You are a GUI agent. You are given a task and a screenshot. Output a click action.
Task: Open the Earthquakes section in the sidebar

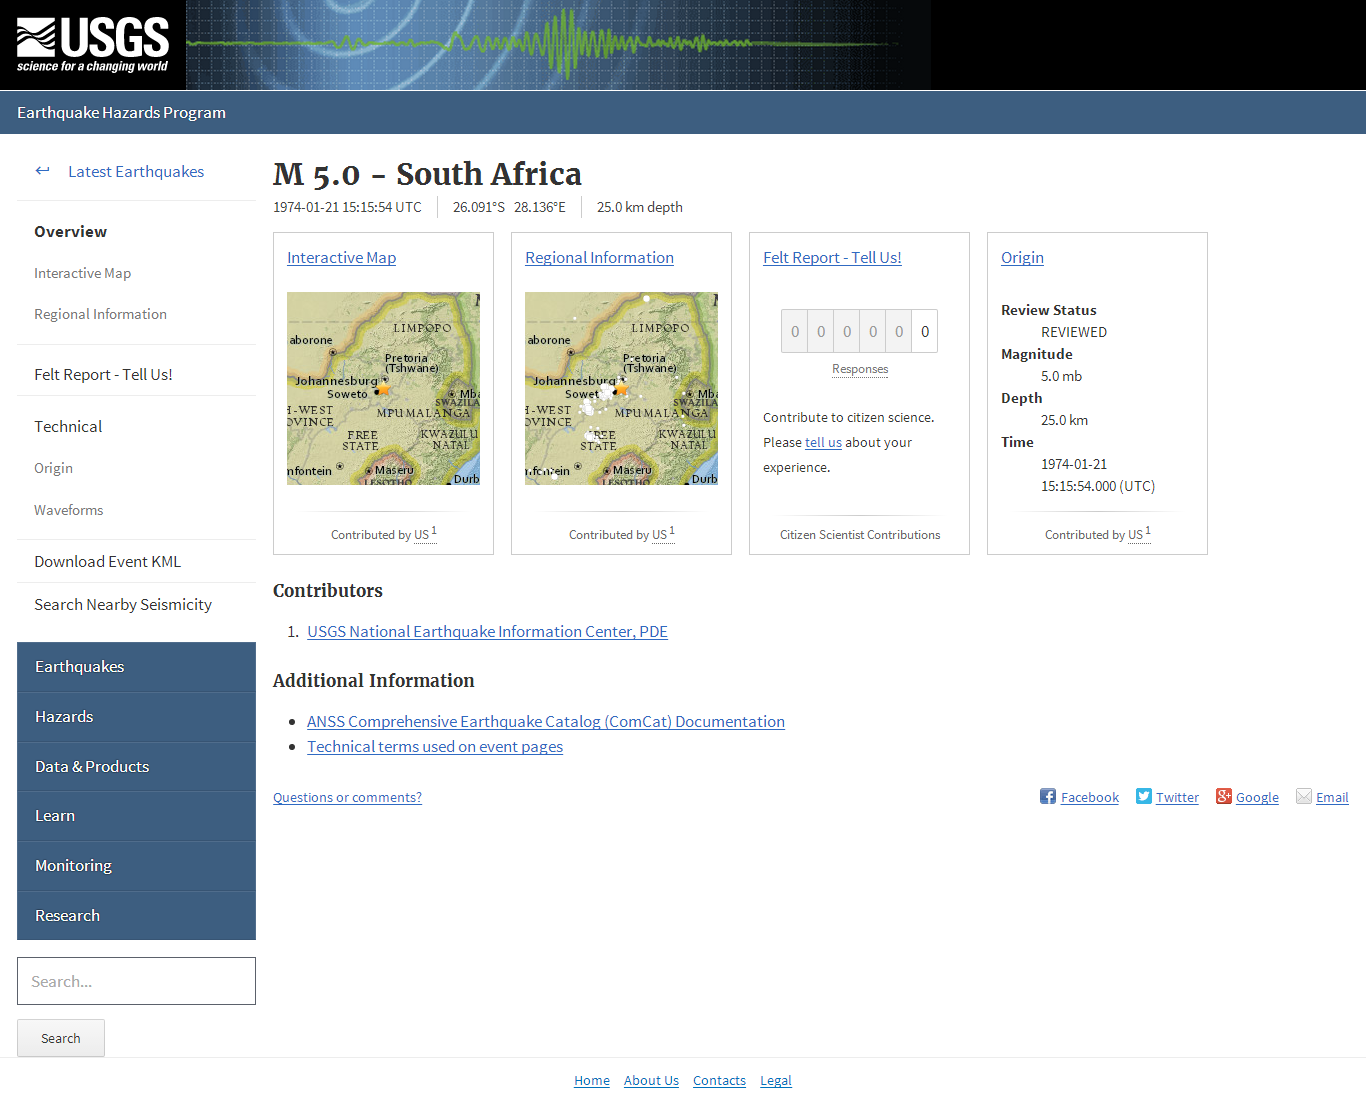pyautogui.click(x=79, y=667)
